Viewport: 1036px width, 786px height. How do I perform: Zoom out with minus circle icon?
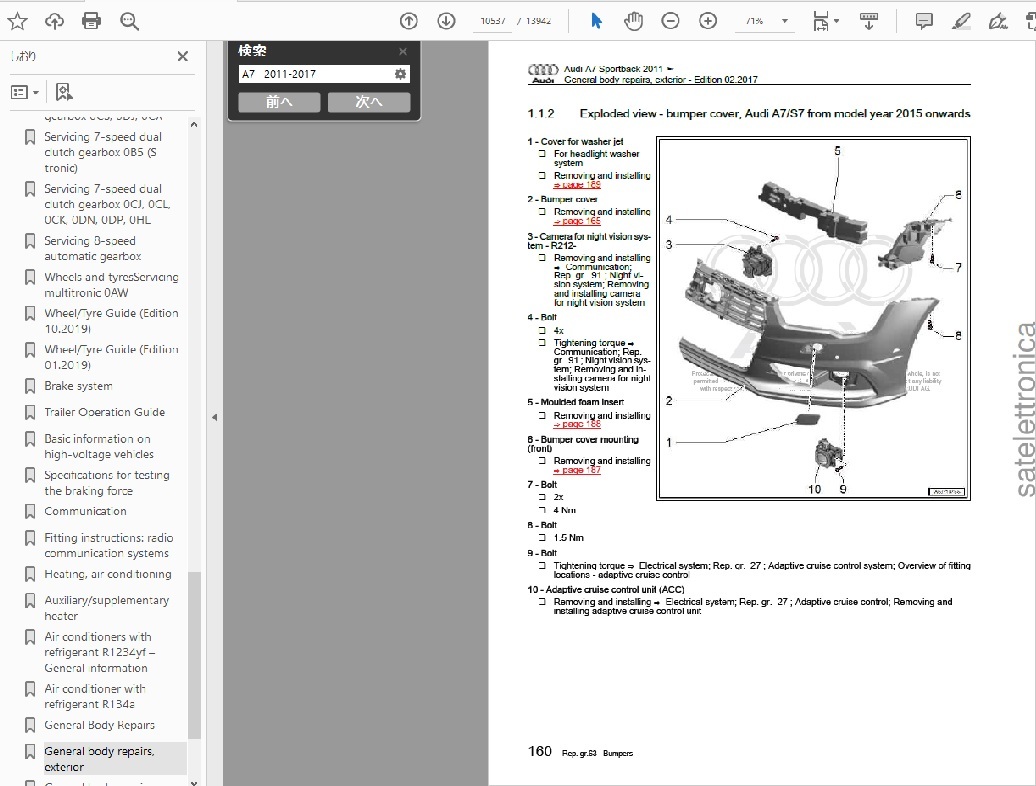(670, 21)
